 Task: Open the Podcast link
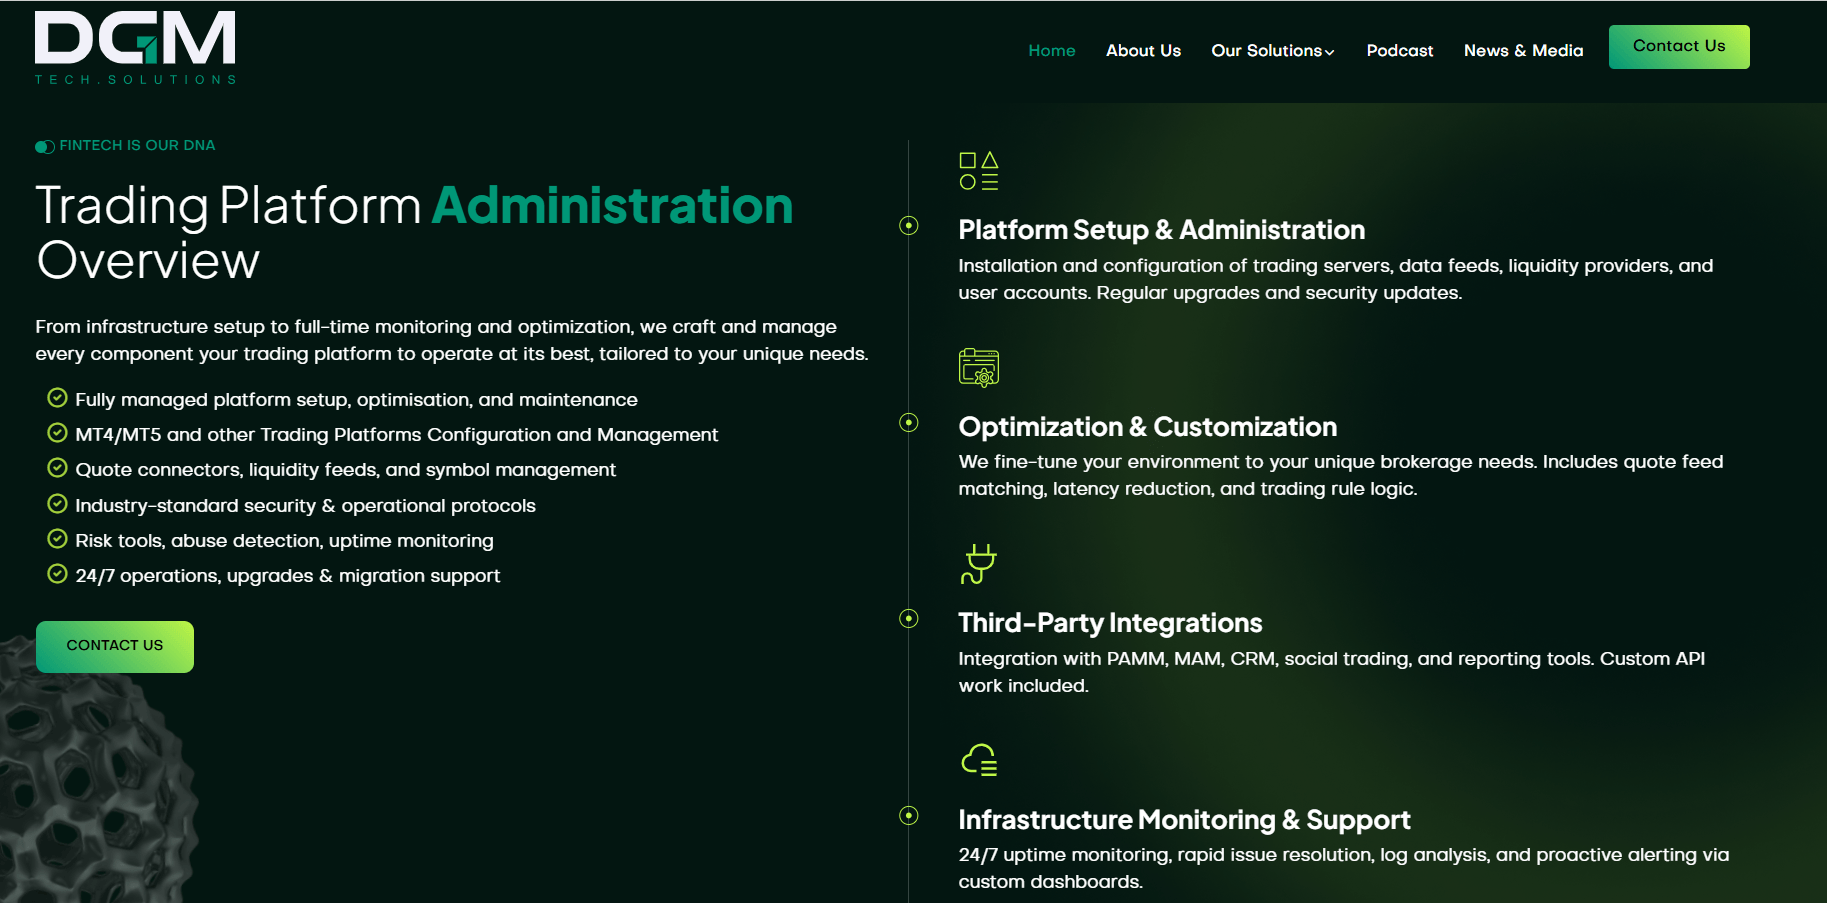[x=1400, y=51]
